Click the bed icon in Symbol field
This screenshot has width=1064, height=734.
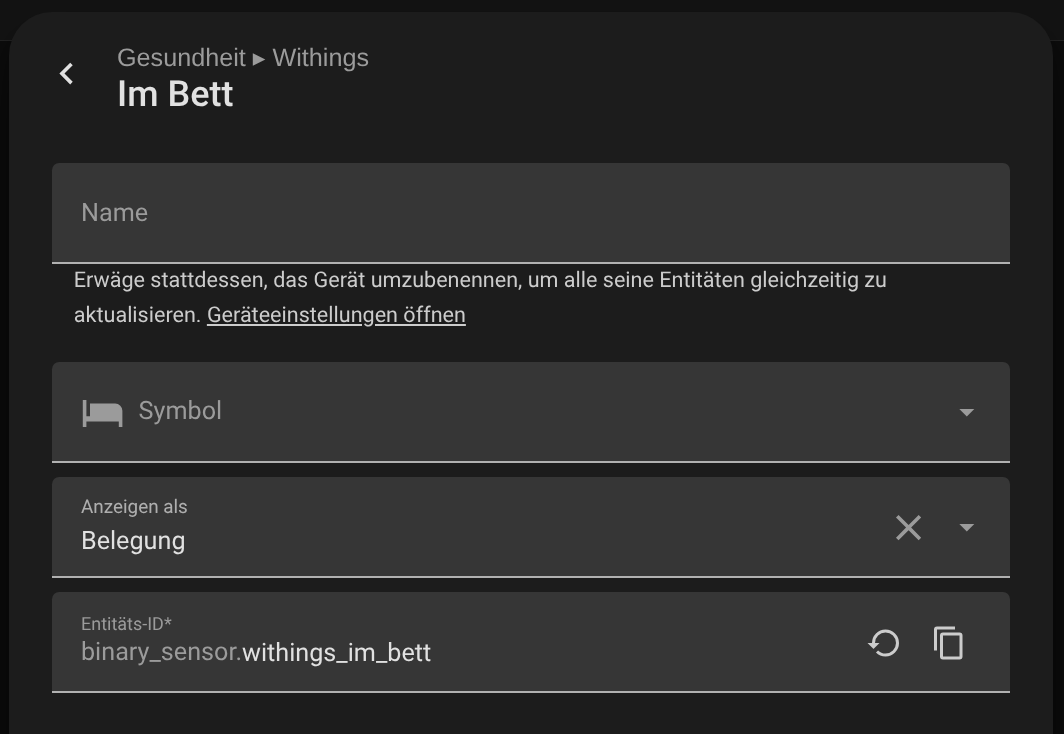point(102,412)
